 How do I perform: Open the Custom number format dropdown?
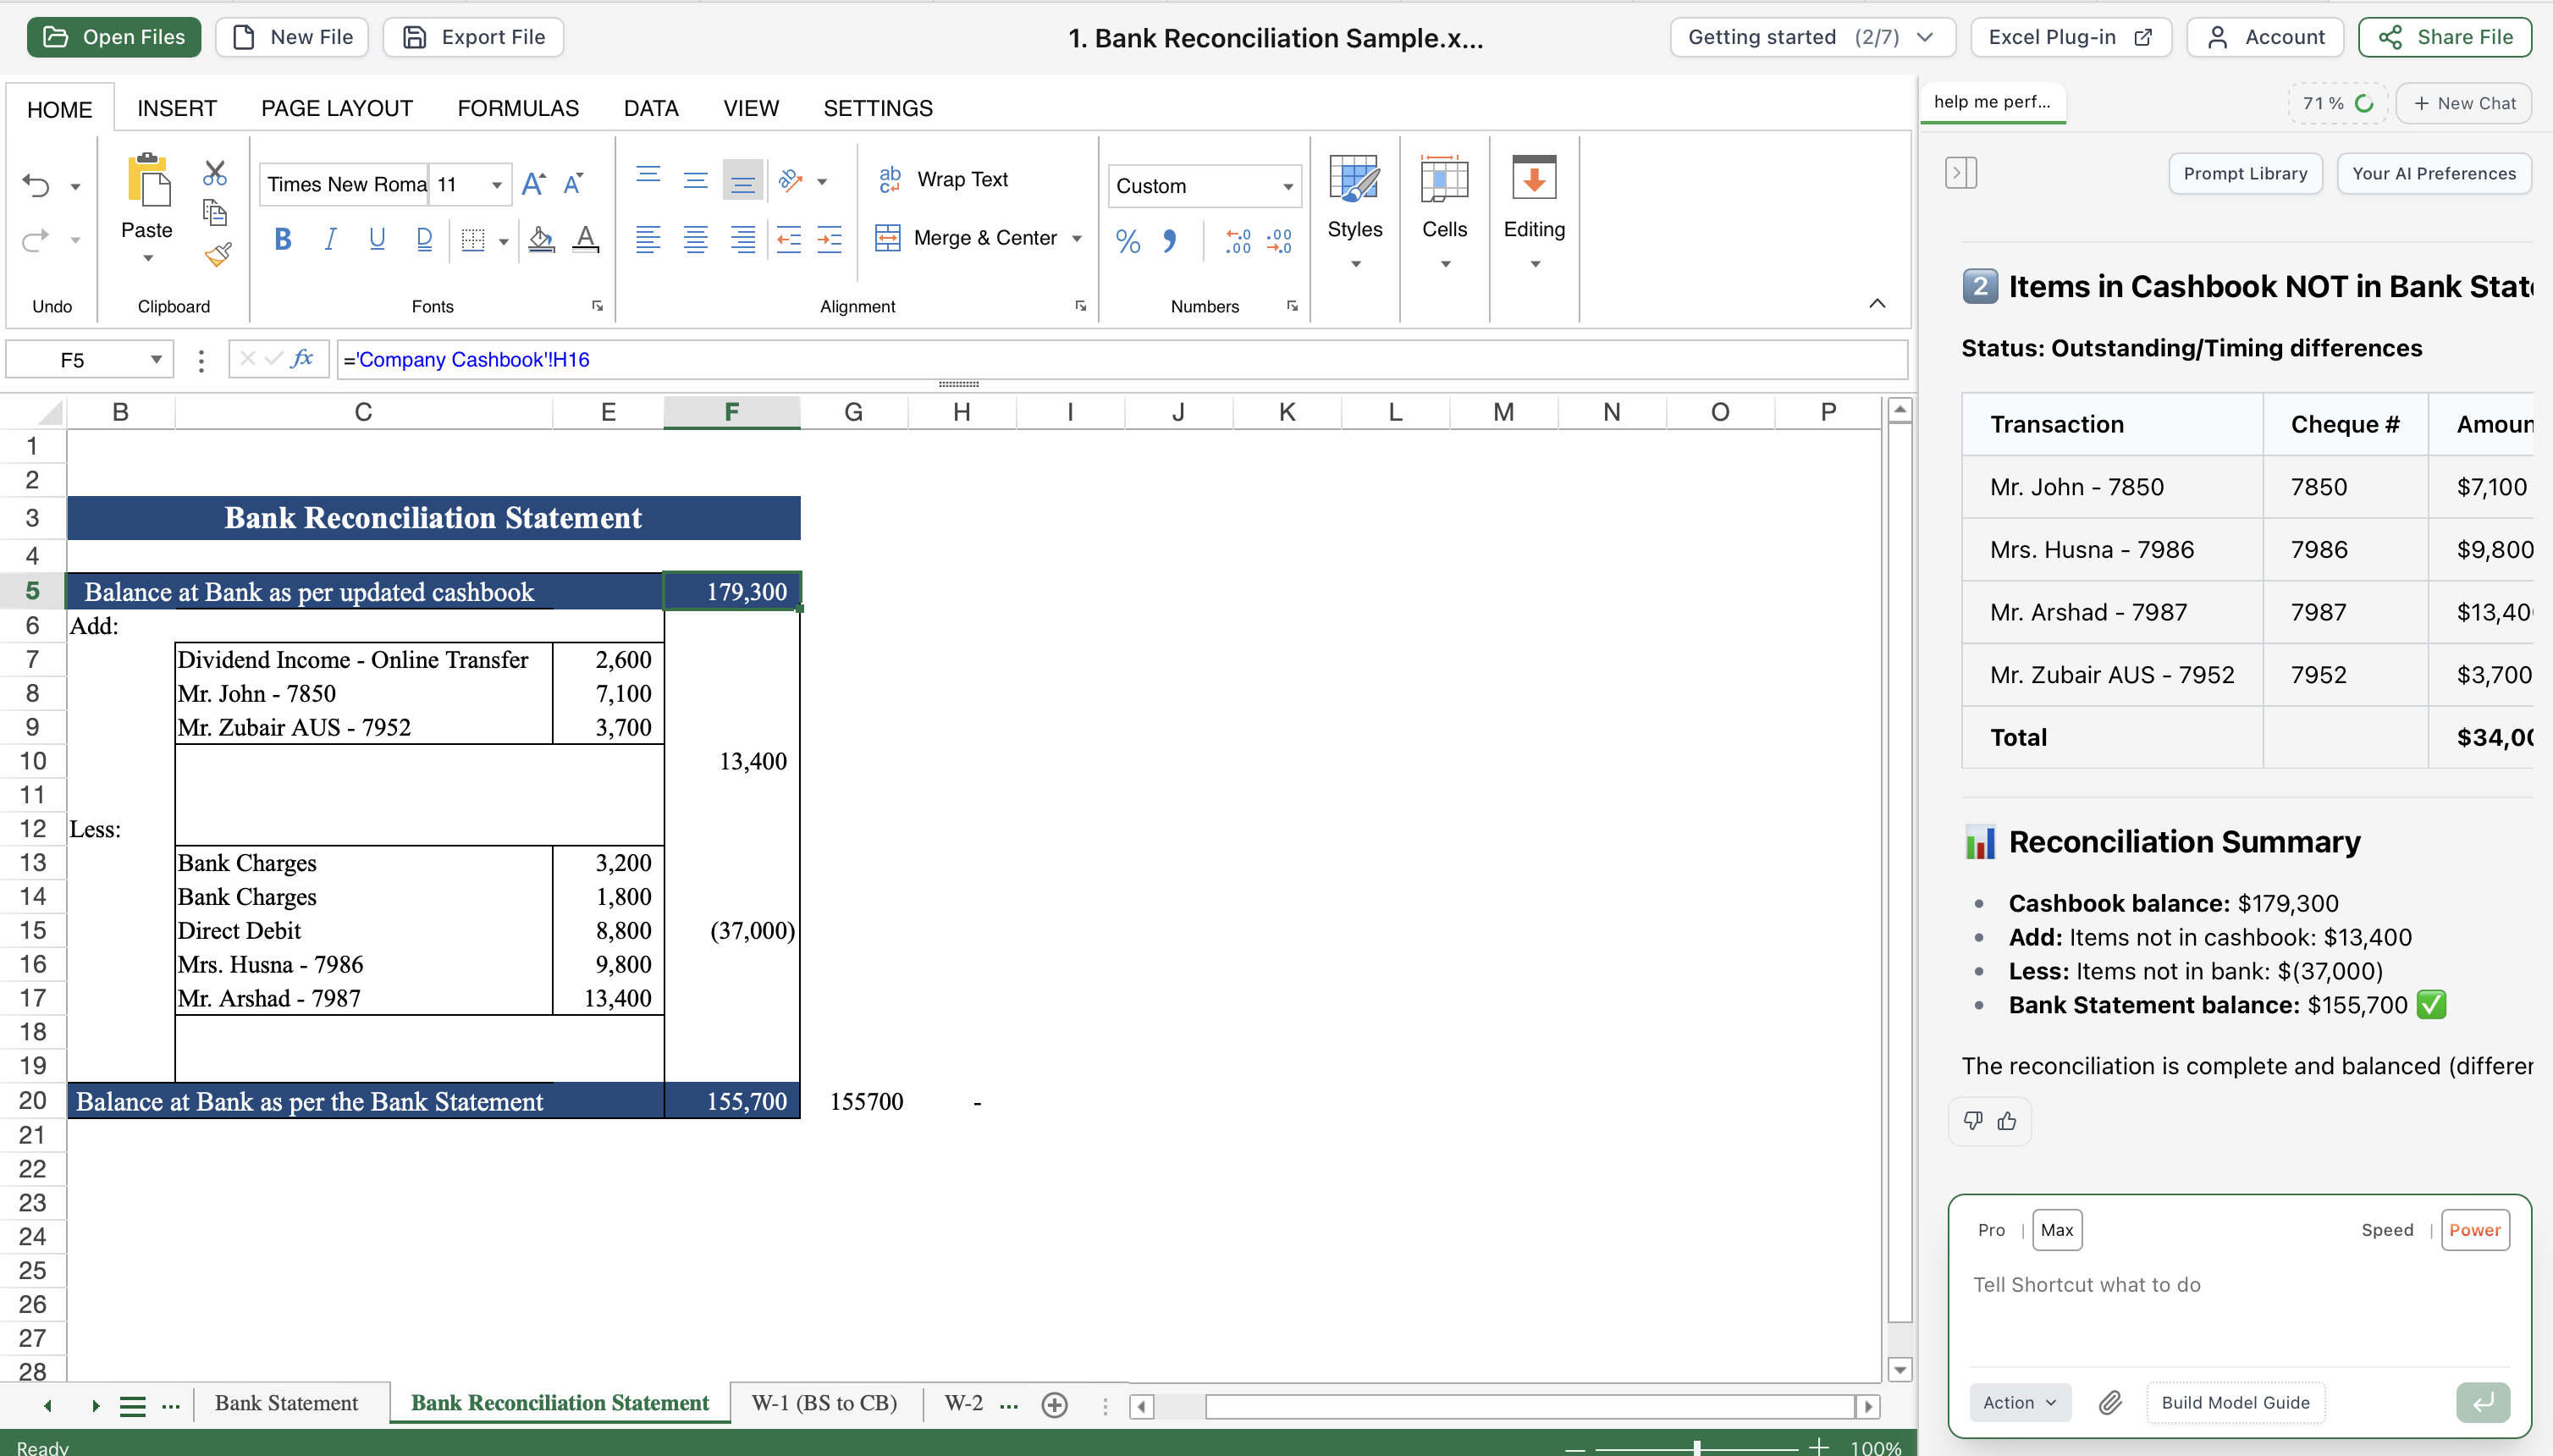pos(1285,186)
